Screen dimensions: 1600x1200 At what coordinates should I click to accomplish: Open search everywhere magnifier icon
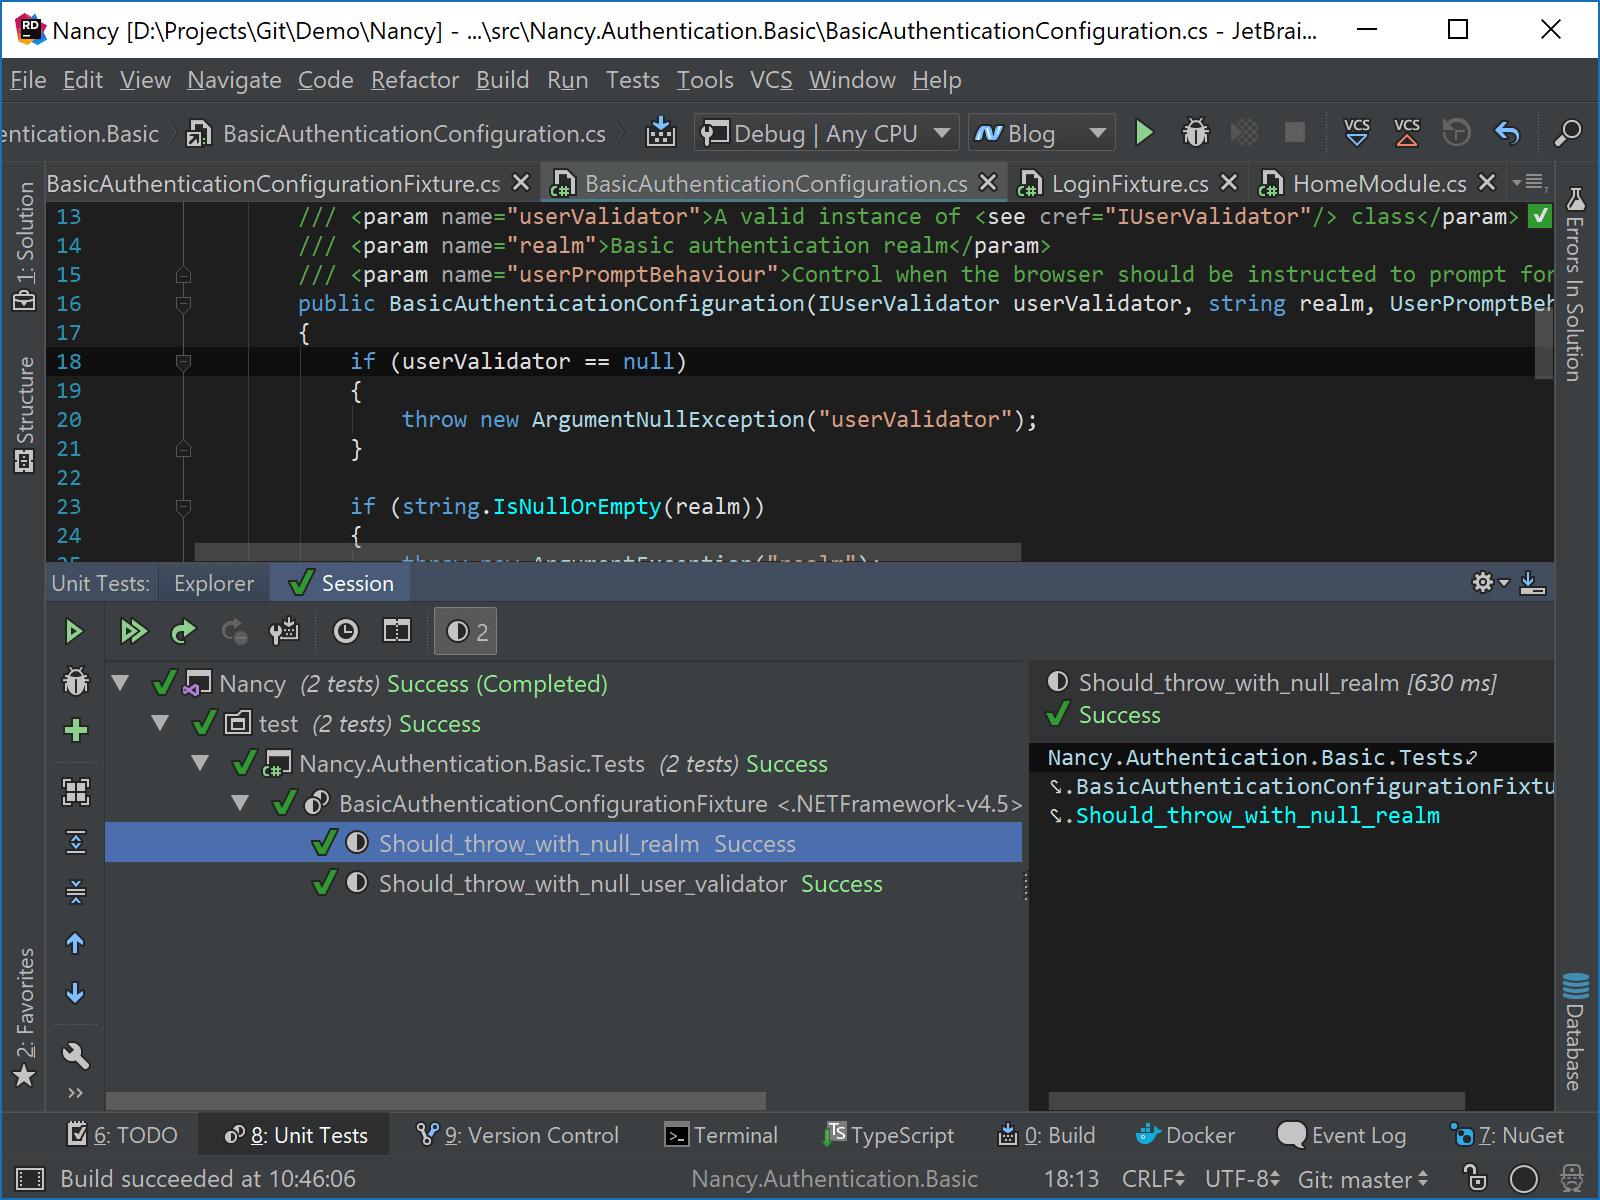click(x=1567, y=133)
